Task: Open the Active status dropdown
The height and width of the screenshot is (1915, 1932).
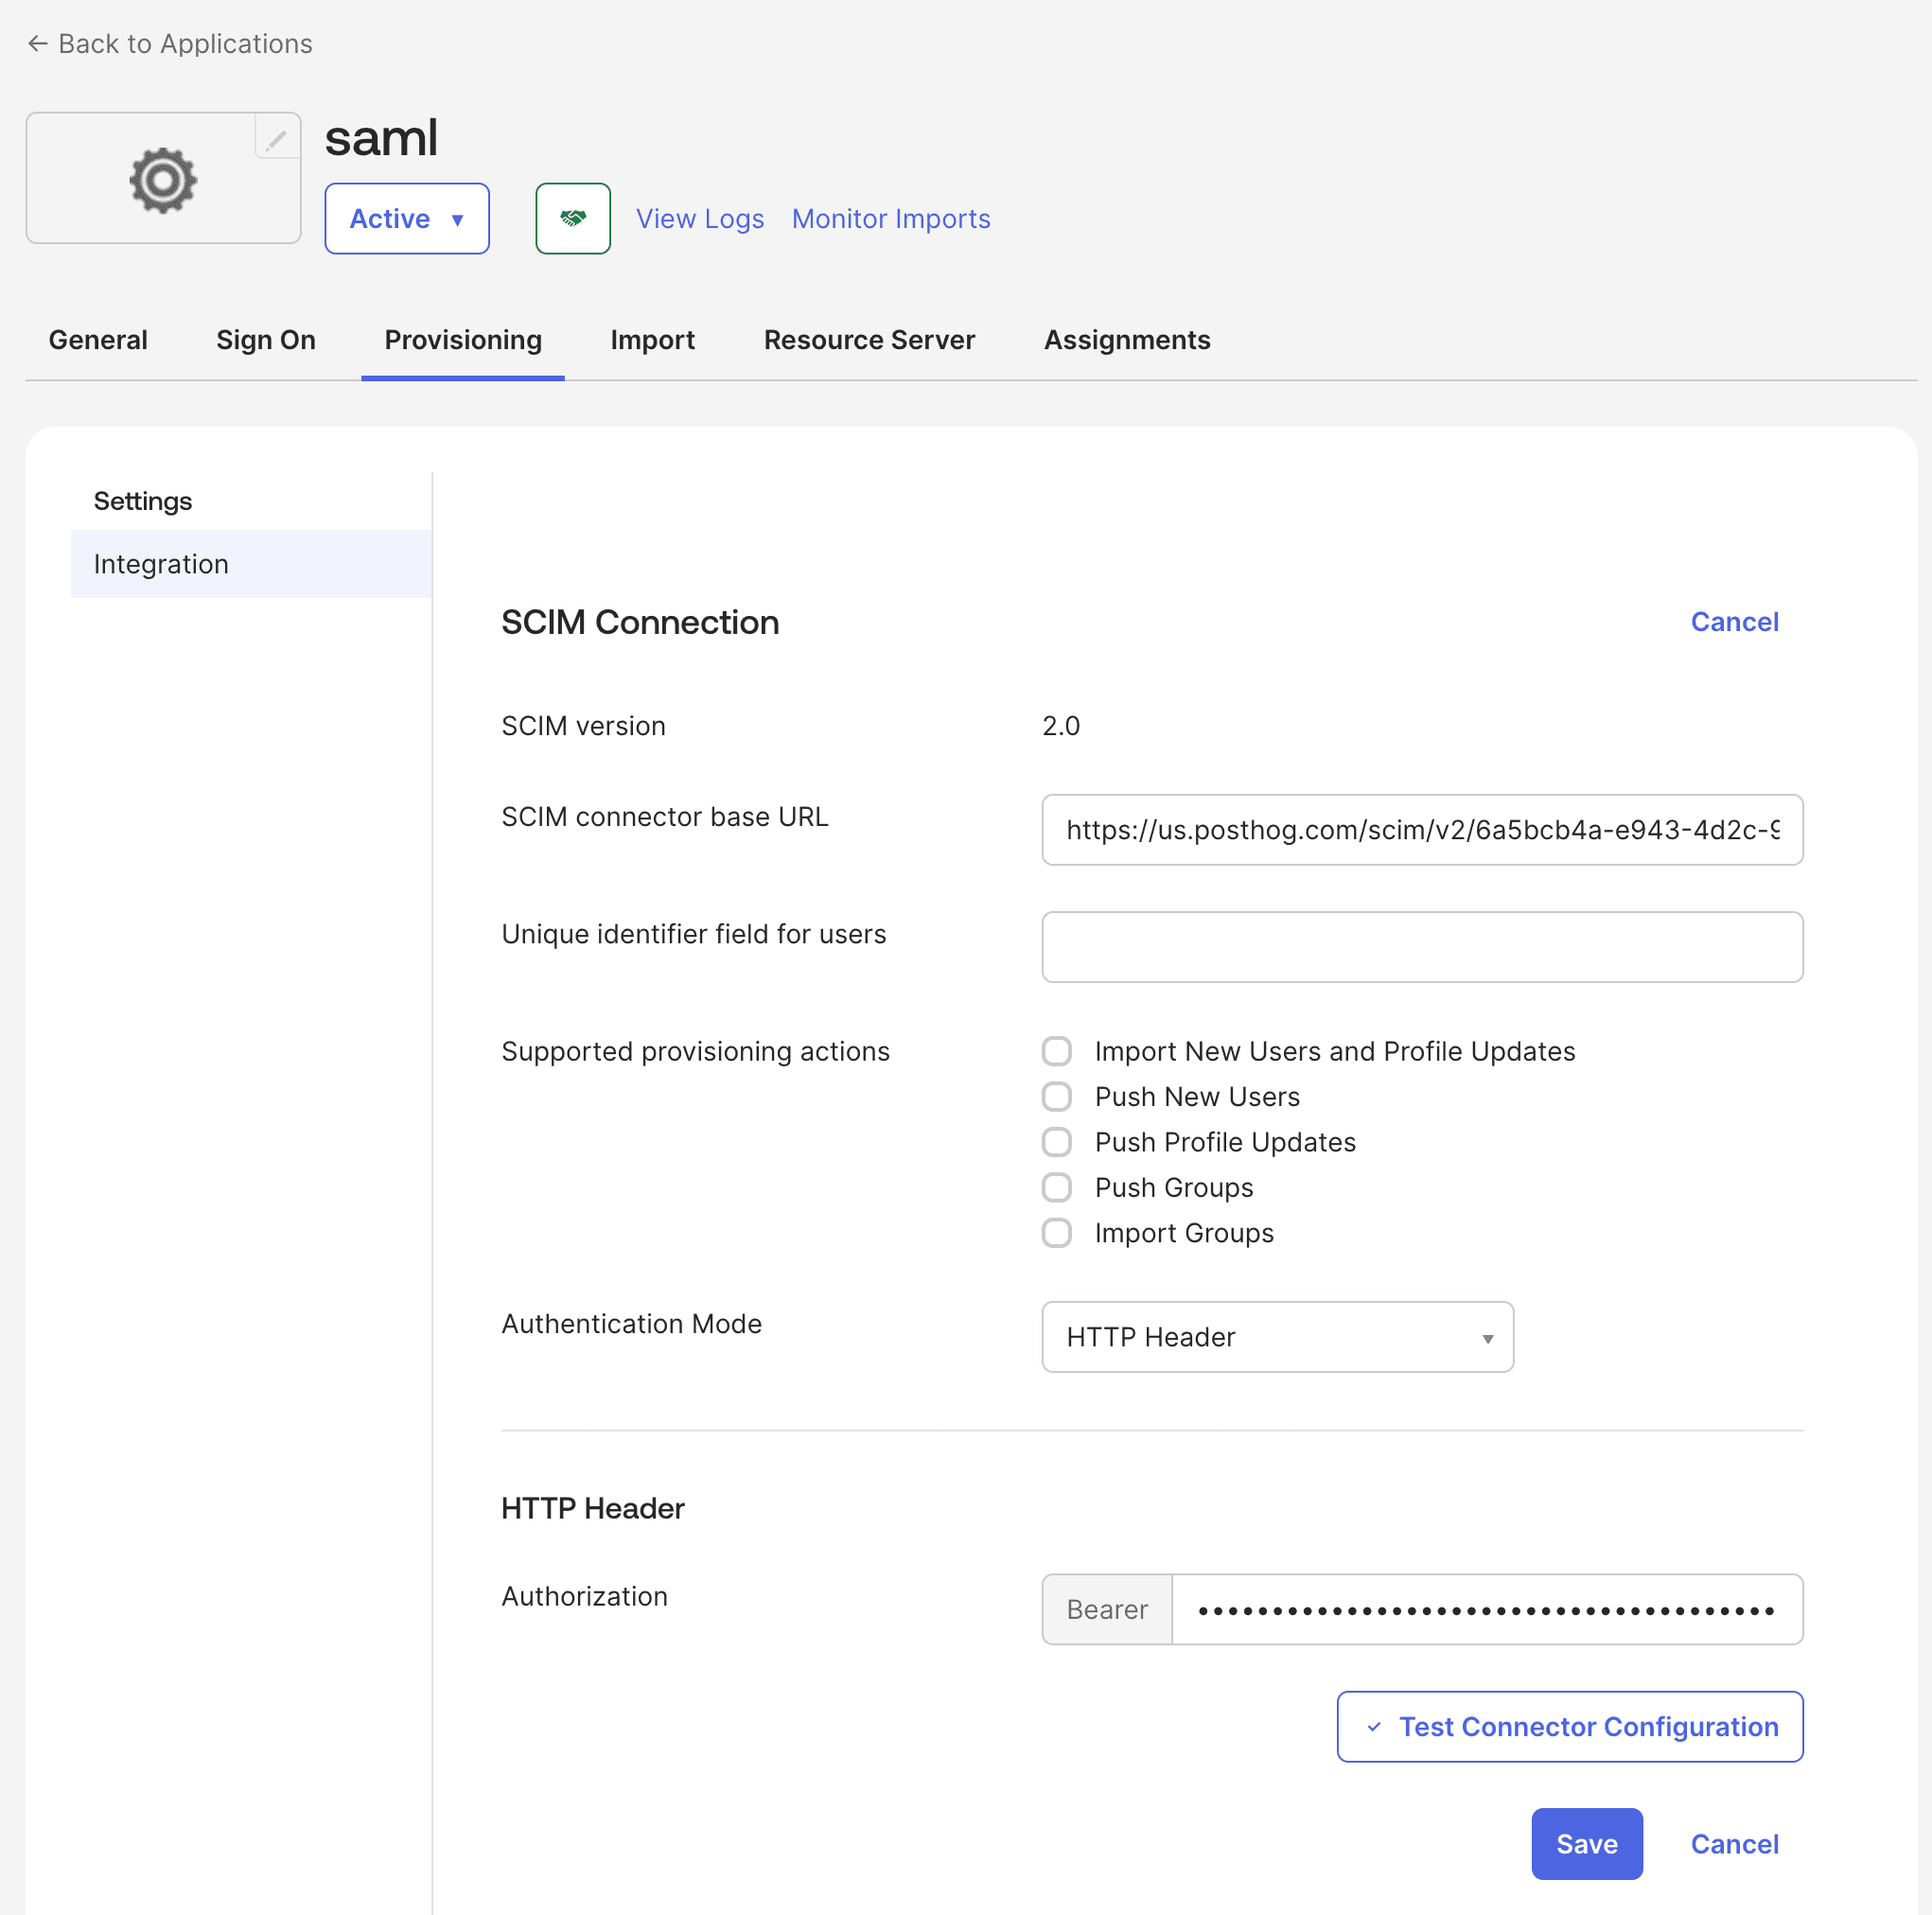Action: pos(407,218)
